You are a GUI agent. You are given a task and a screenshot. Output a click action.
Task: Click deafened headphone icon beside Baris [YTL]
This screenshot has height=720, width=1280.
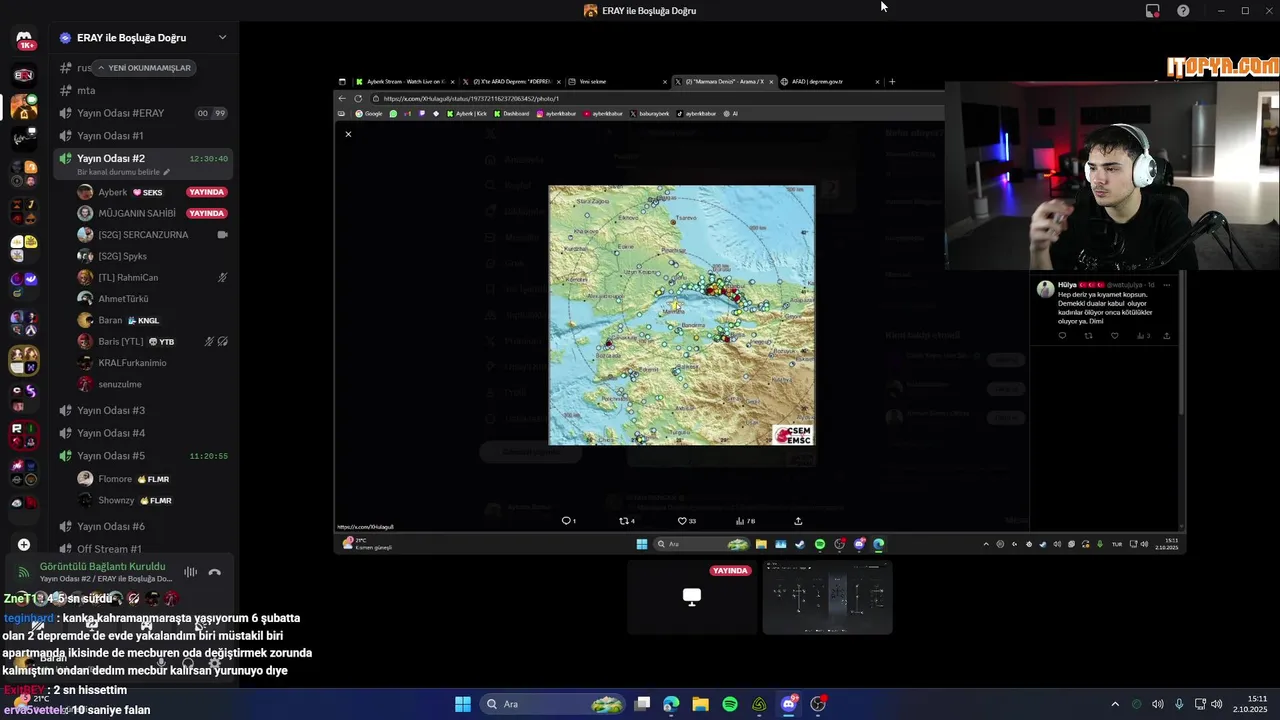[223, 341]
